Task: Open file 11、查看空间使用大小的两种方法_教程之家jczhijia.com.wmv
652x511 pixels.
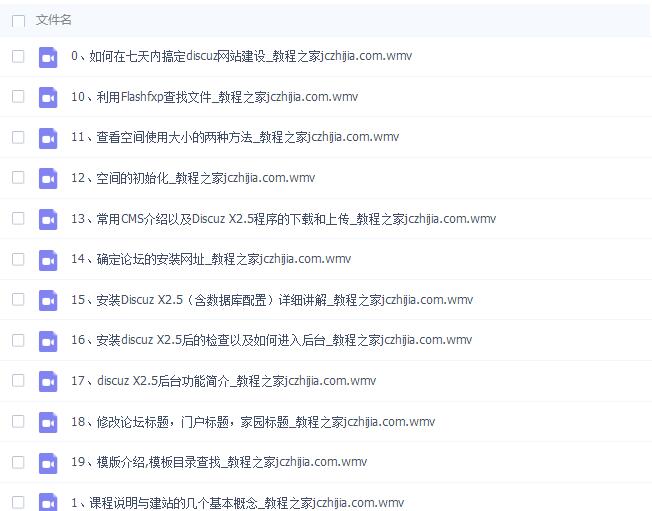Action: tap(235, 137)
